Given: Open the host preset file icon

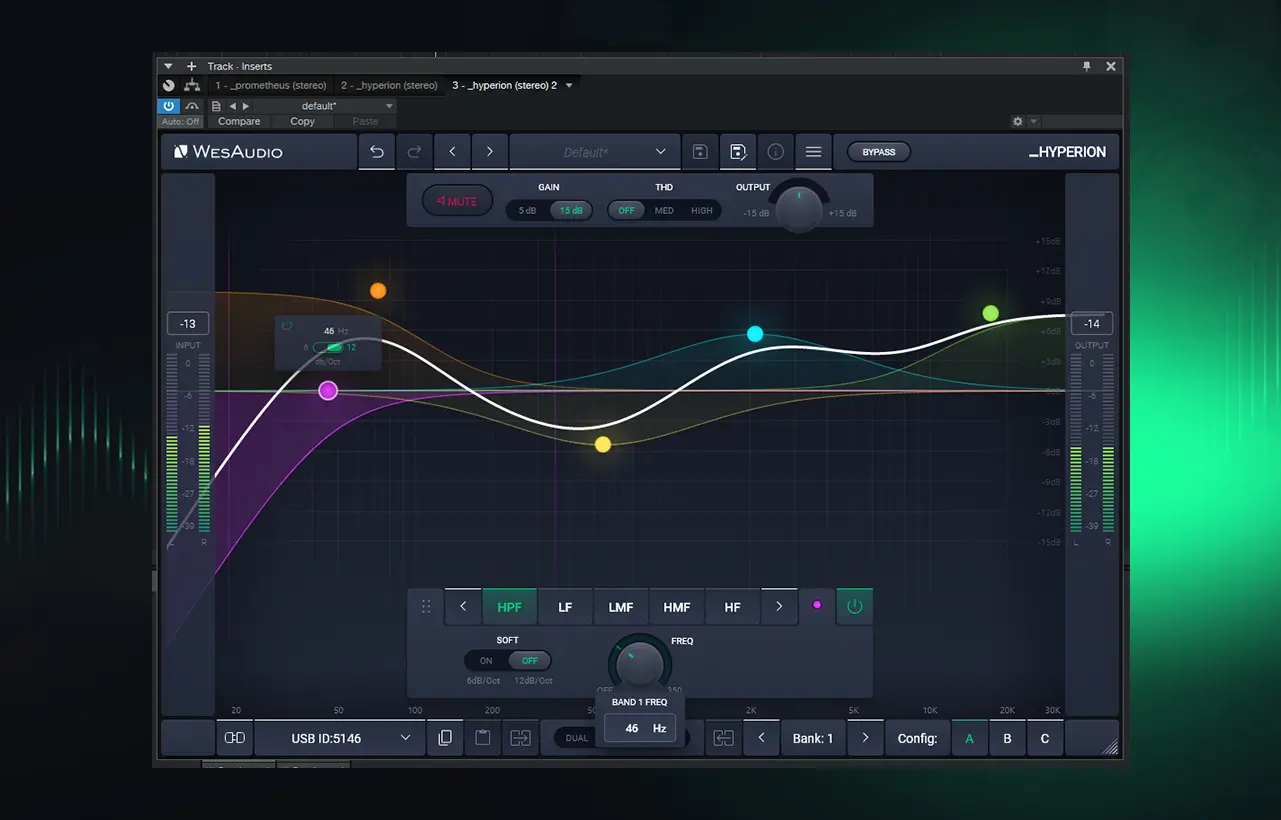Looking at the screenshot, I should coord(216,106).
